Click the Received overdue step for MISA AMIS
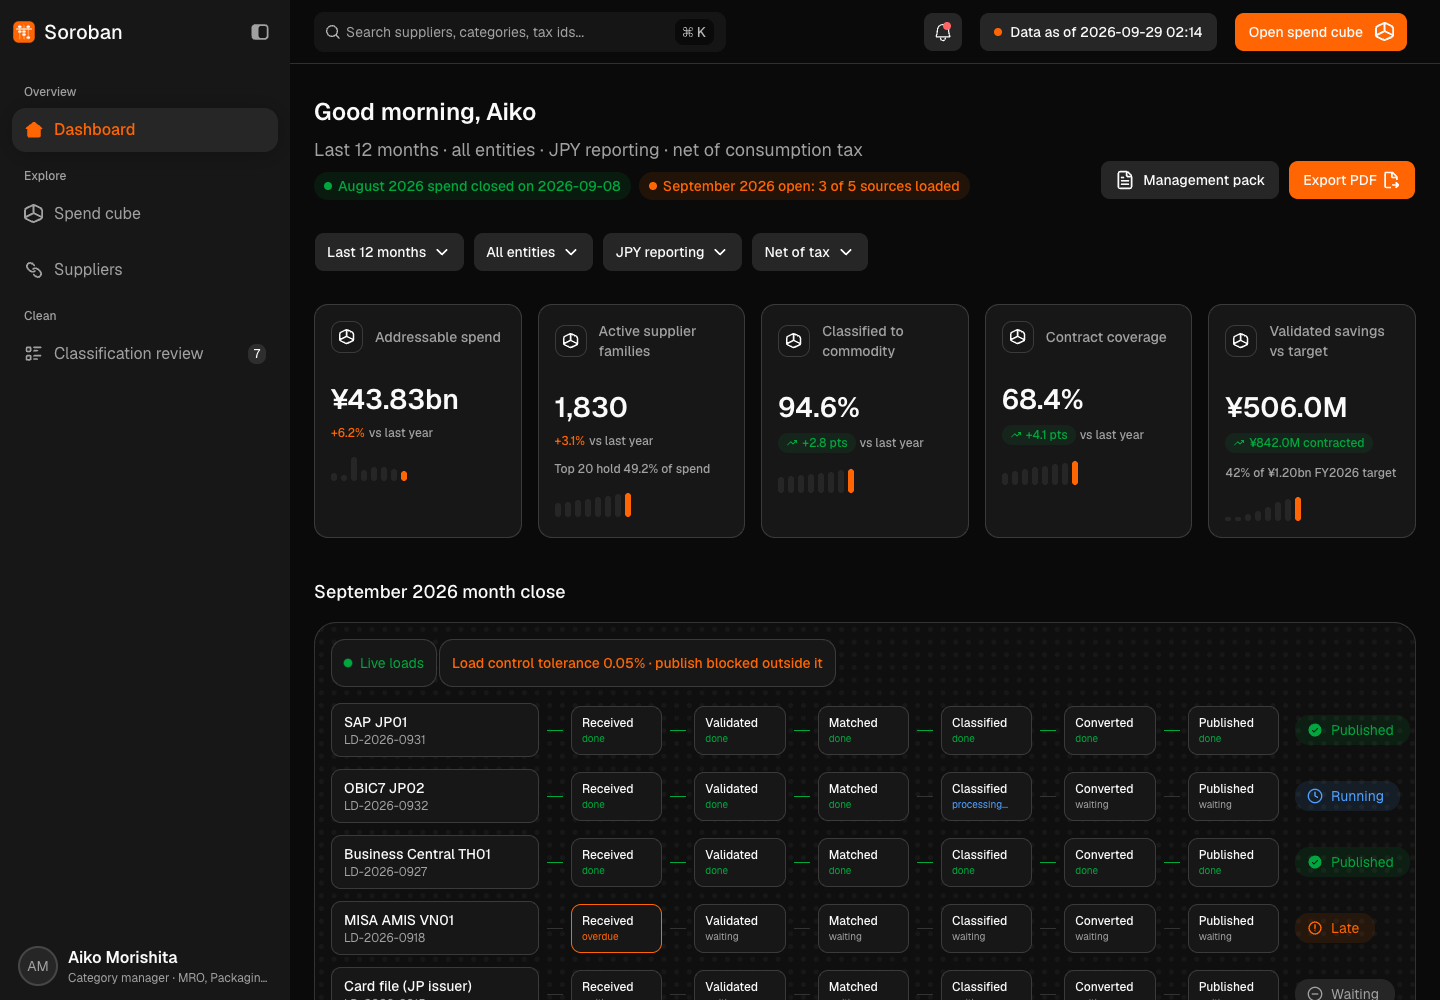The image size is (1440, 1000). coord(616,928)
